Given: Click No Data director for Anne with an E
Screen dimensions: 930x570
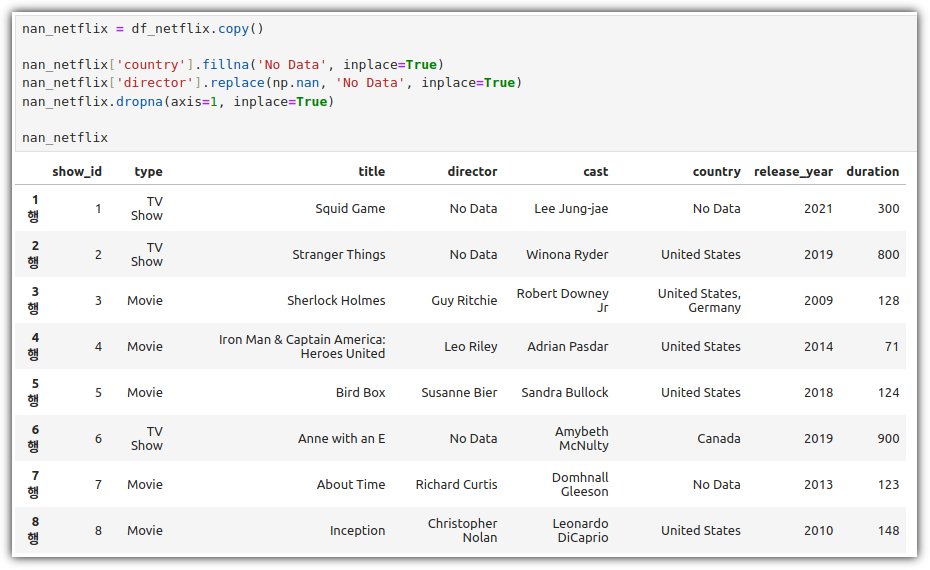Looking at the screenshot, I should (x=473, y=438).
